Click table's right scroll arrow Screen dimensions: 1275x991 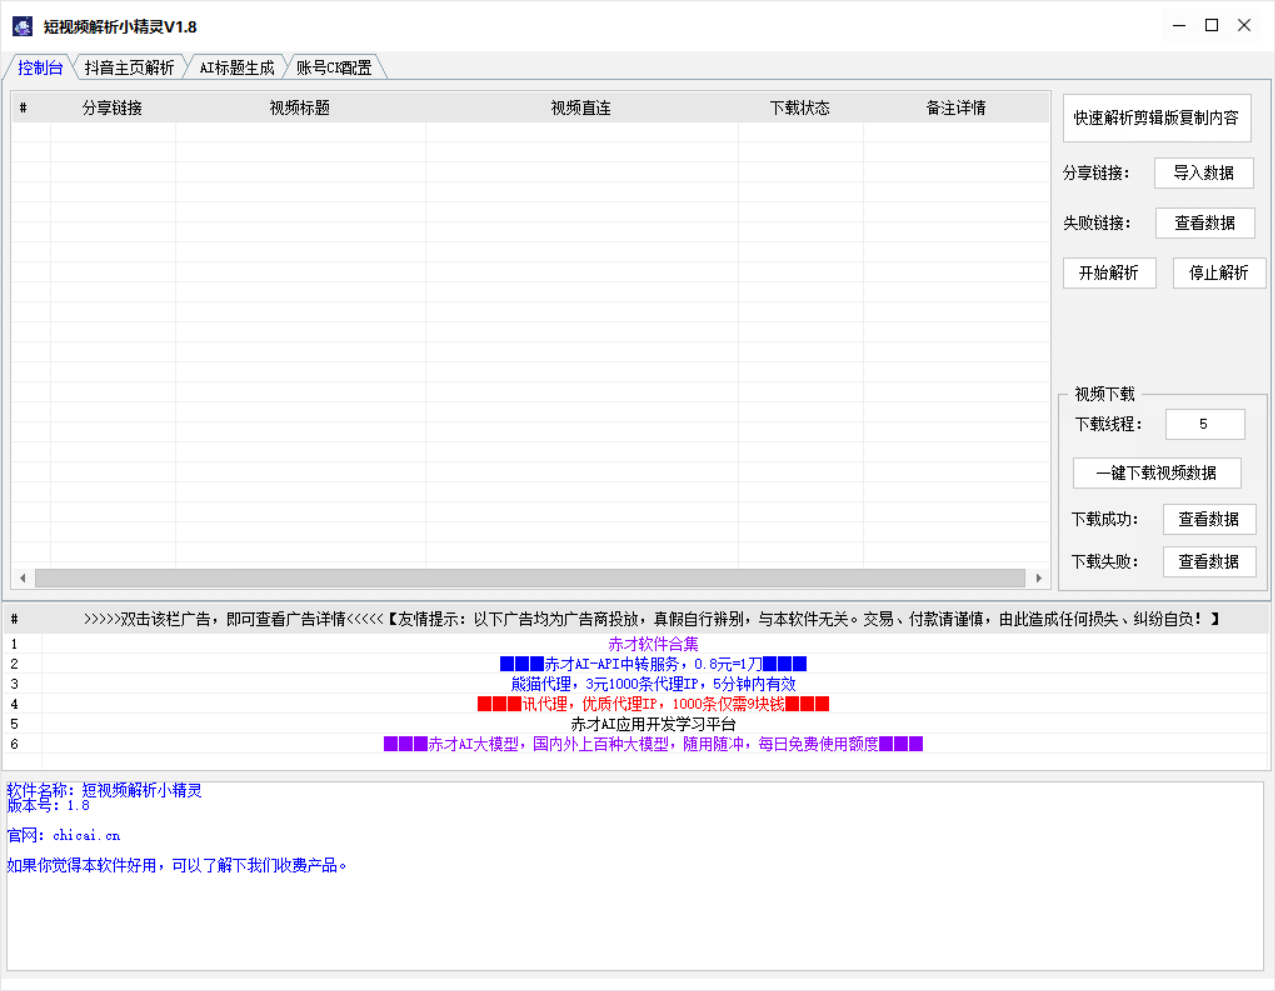(1039, 578)
